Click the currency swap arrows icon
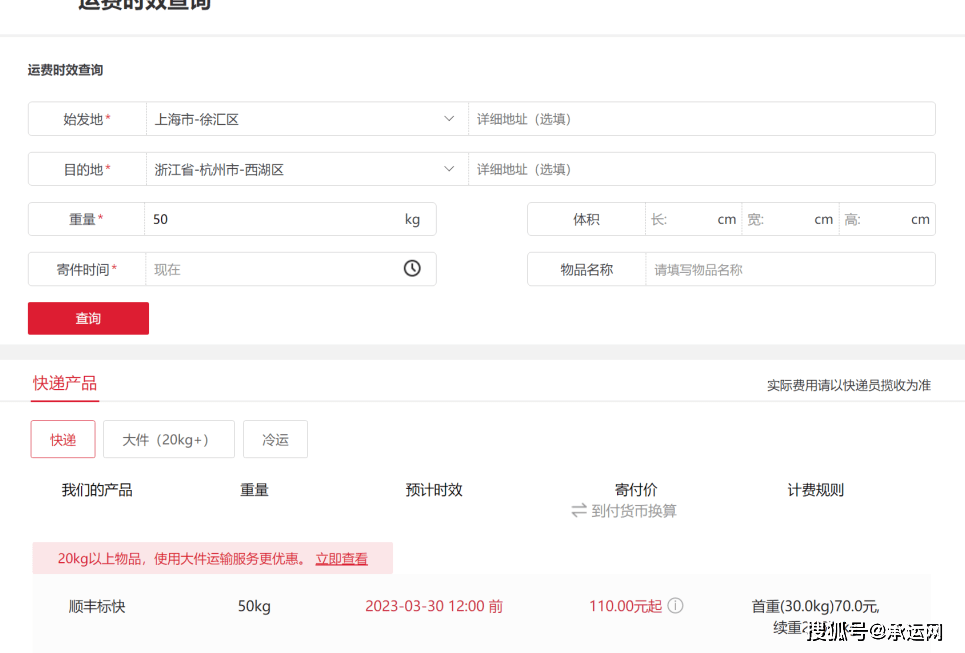This screenshot has width=965, height=653. click(579, 511)
